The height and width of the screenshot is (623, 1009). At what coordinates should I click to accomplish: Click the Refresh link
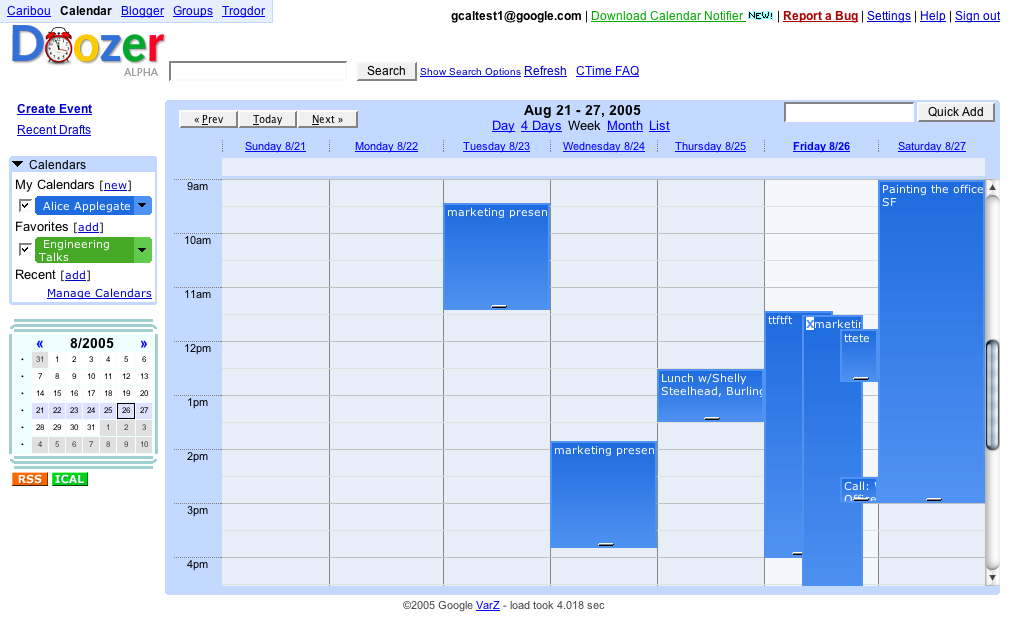point(545,71)
